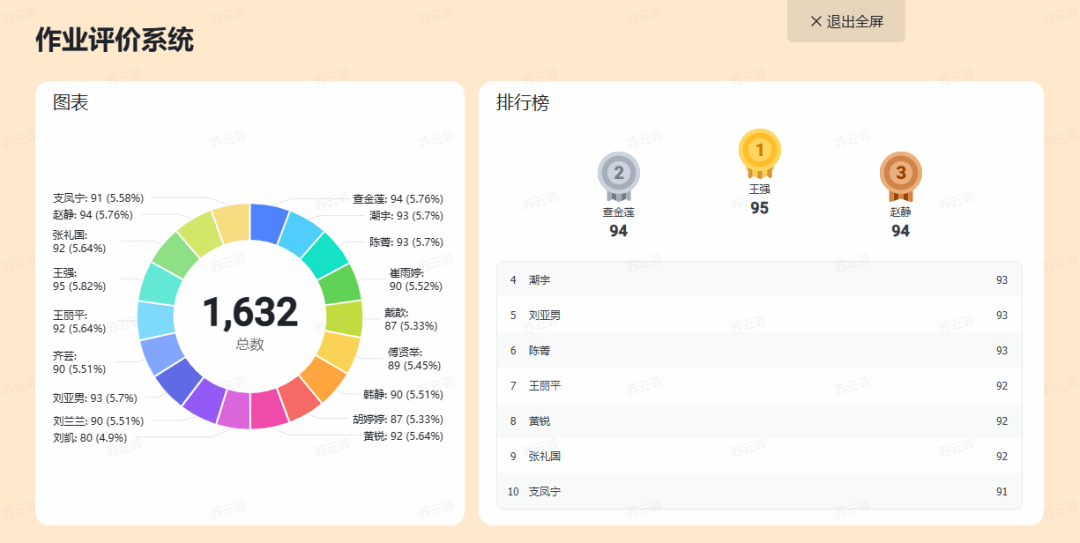This screenshot has height=543, width=1080.
Task: Click the 1,632 total in donut center
Action: [250, 313]
